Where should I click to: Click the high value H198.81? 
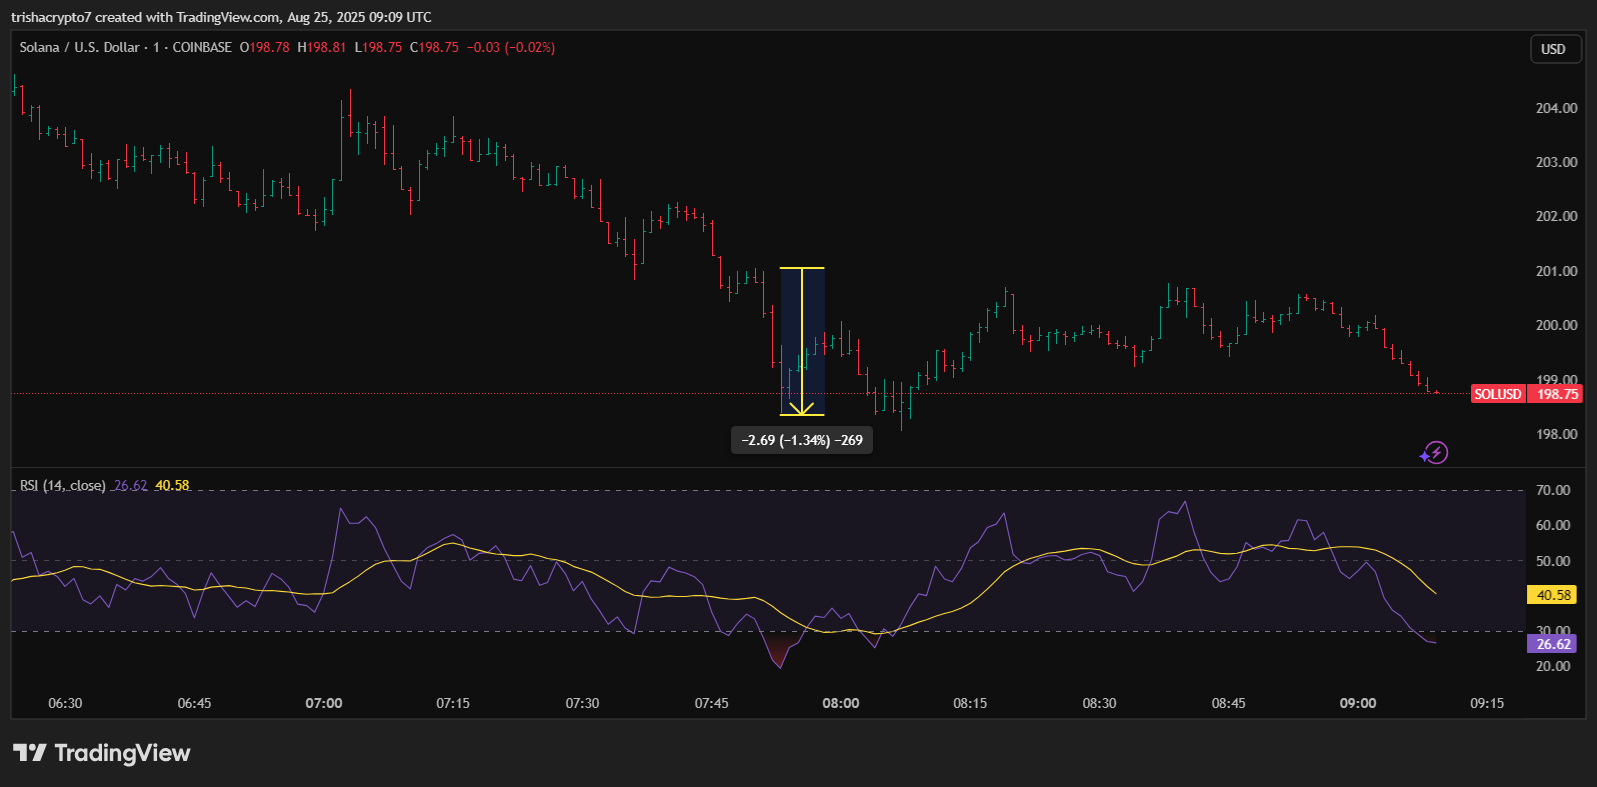coord(322,47)
